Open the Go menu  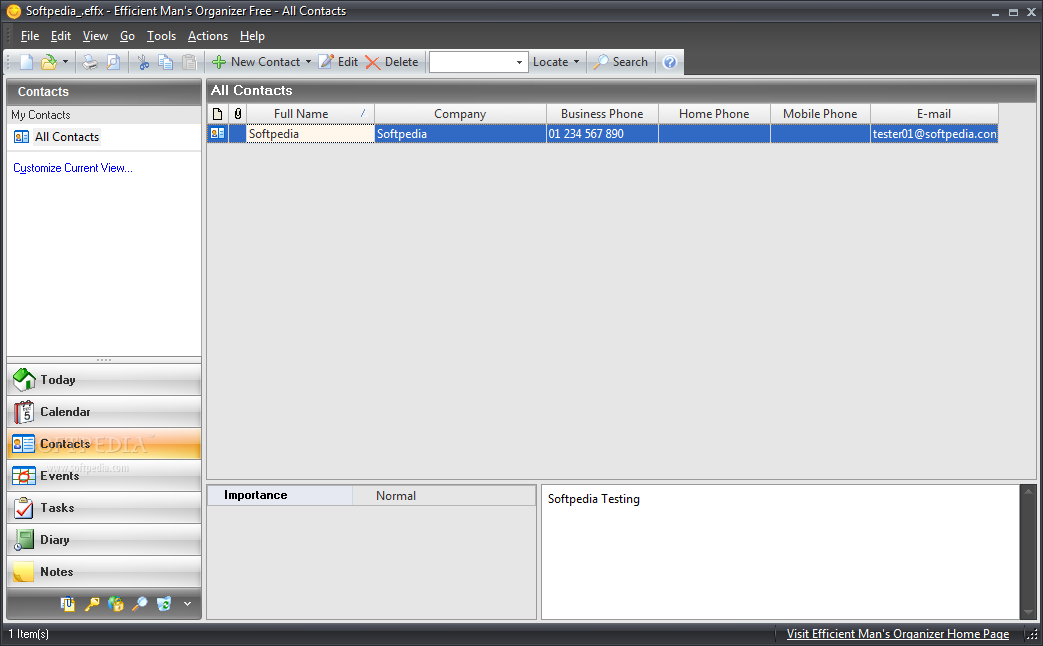[x=127, y=36]
